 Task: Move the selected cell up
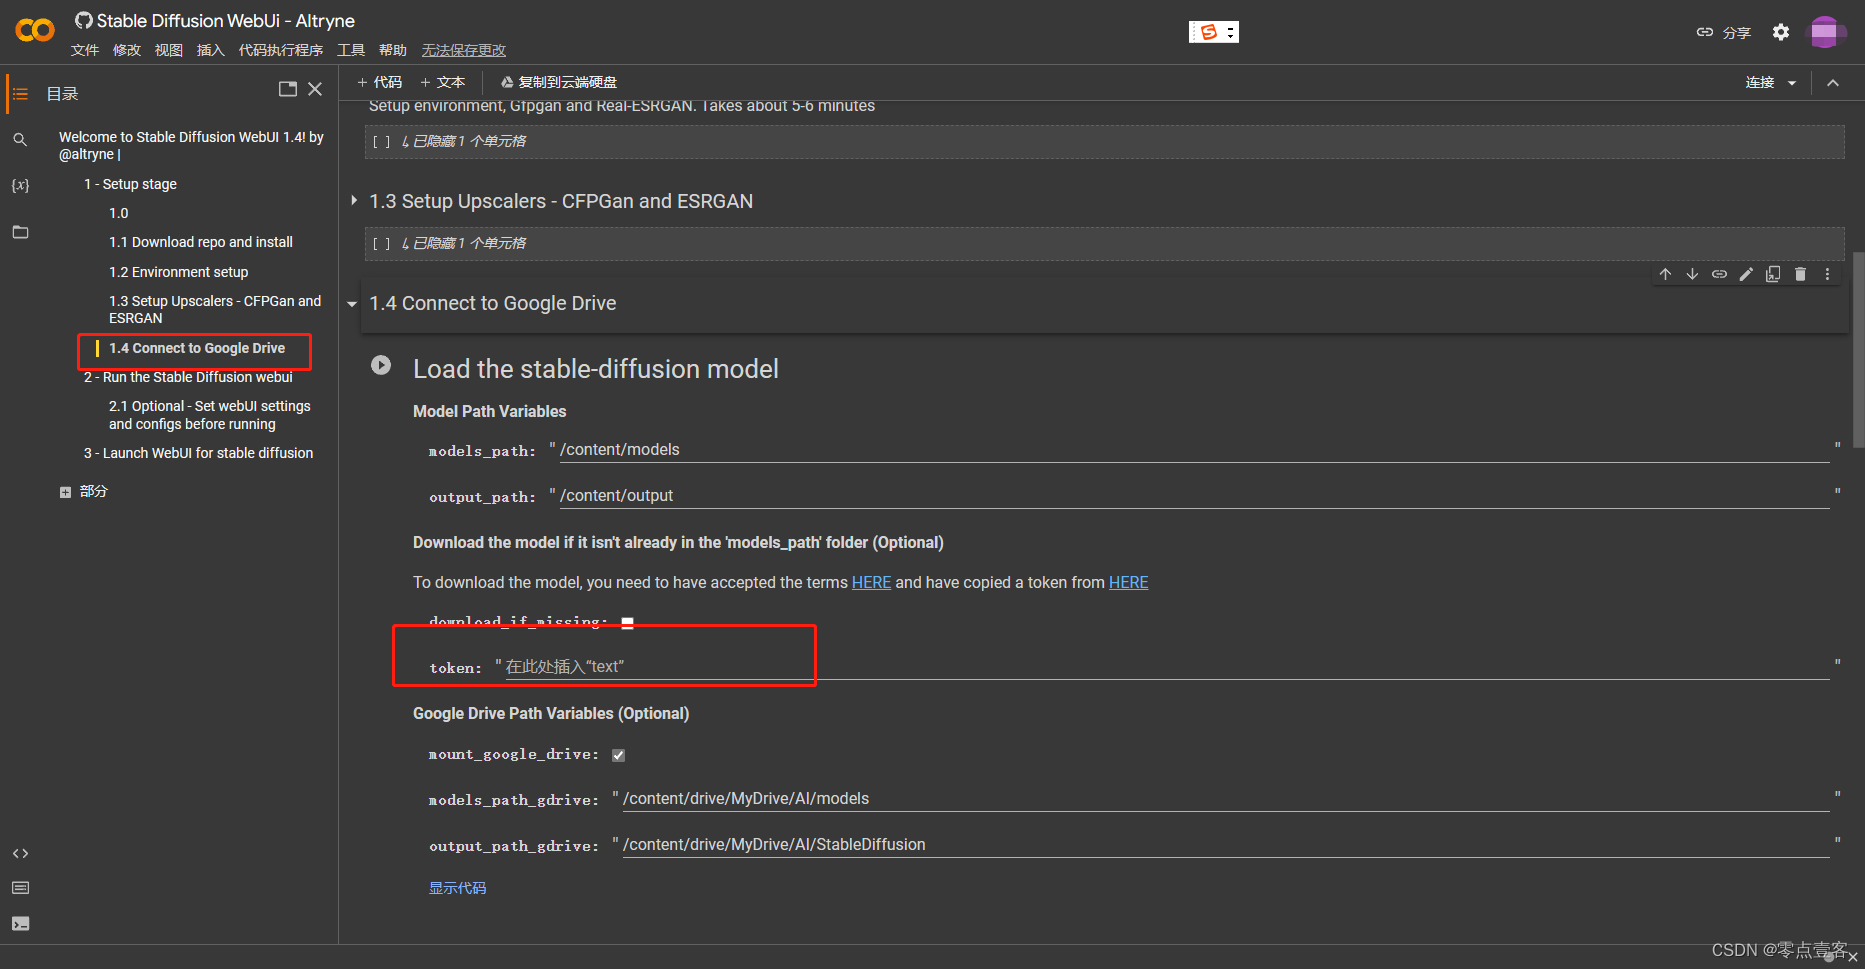click(1665, 273)
